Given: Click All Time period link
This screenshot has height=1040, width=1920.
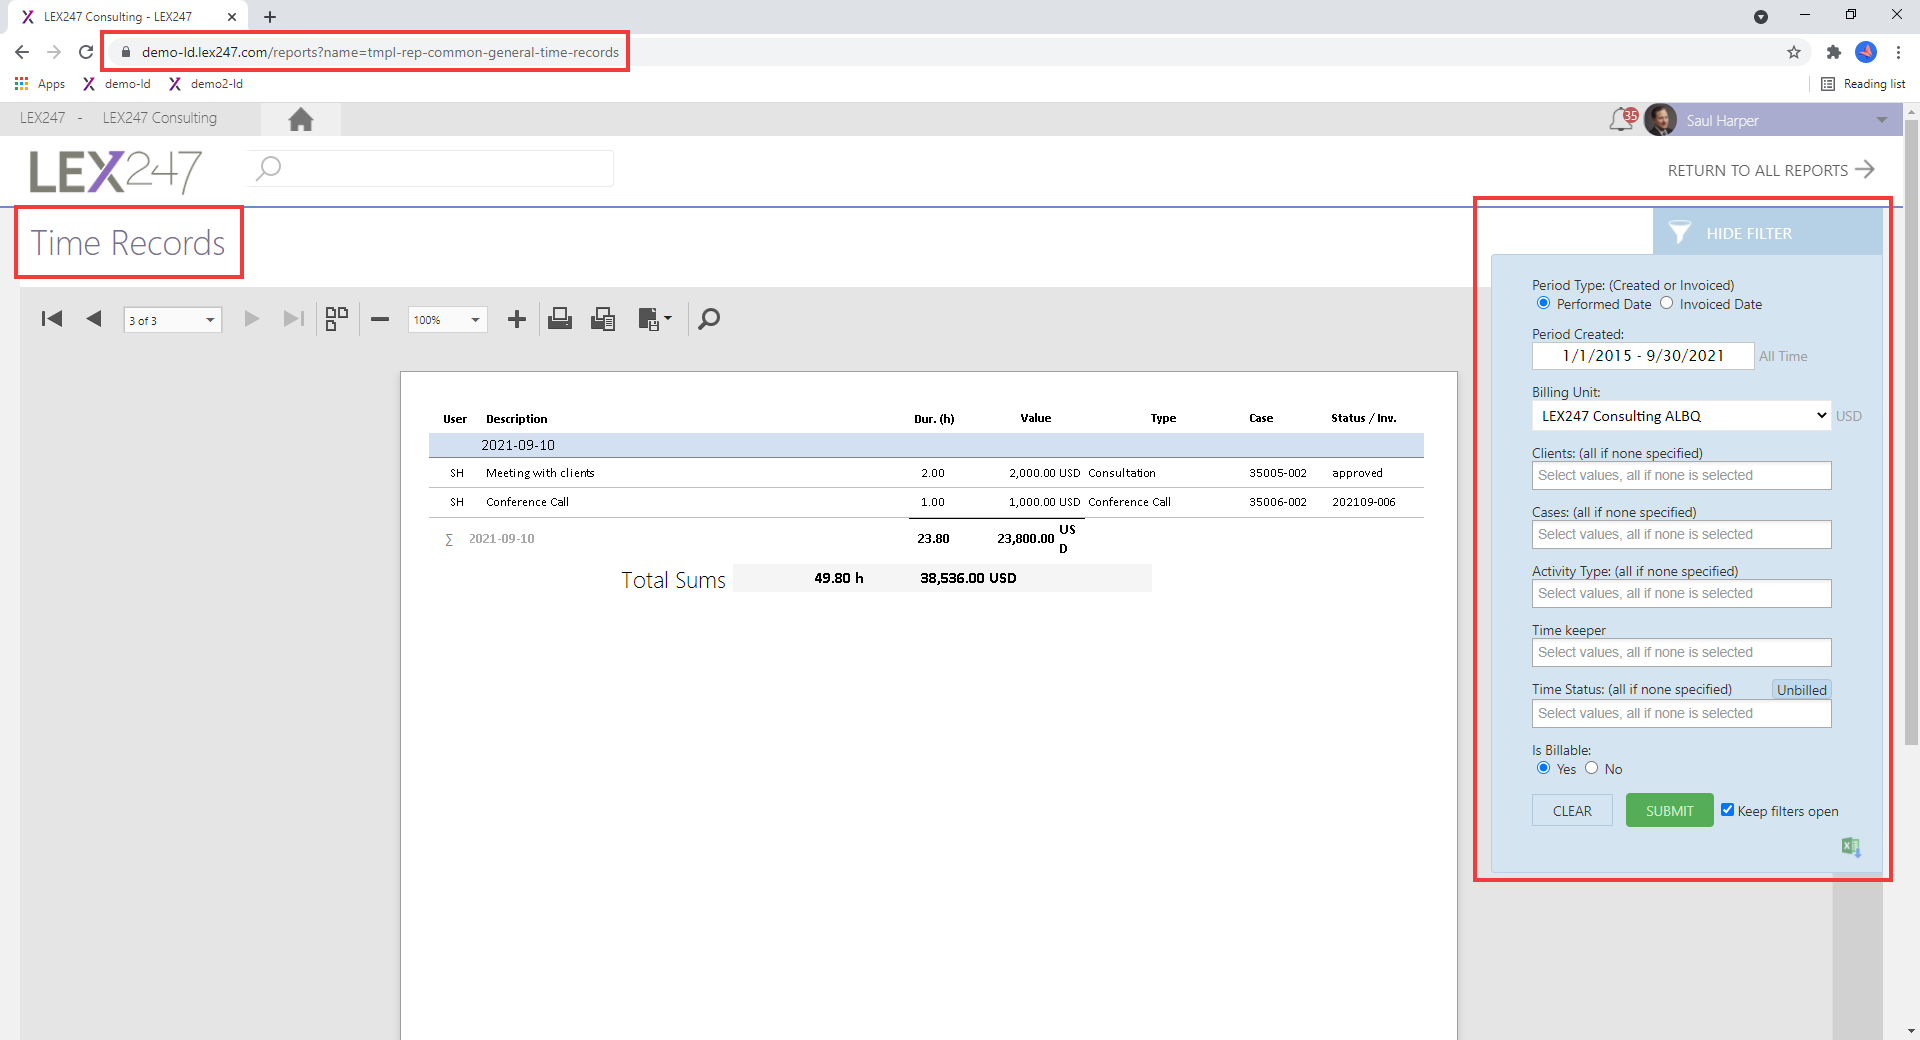Looking at the screenshot, I should [1783, 356].
